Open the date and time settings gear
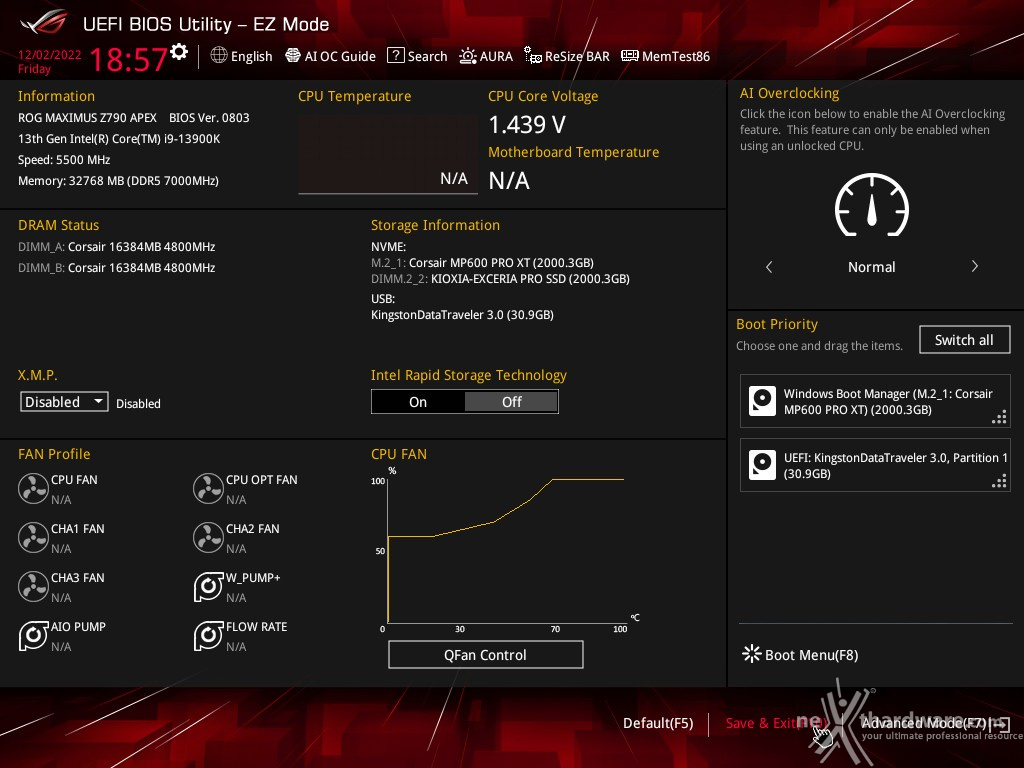1024x768 pixels. [179, 52]
